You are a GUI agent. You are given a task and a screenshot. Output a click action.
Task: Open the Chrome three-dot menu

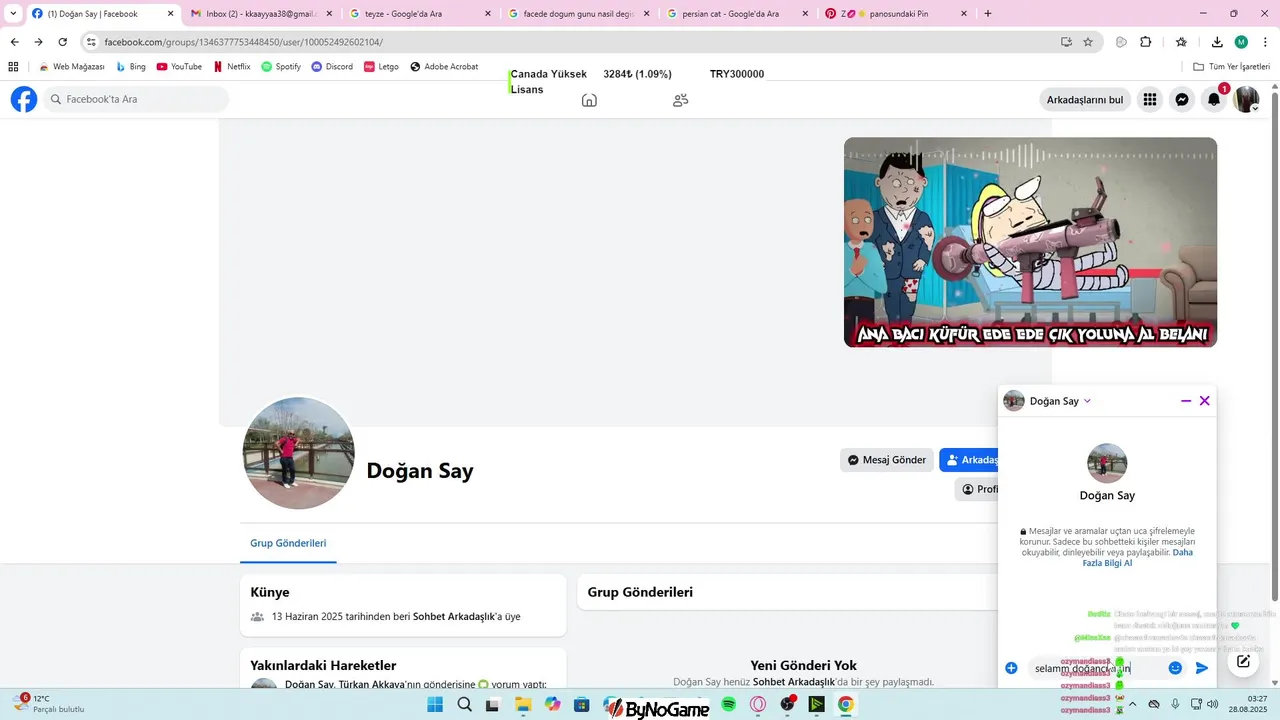tap(1264, 42)
